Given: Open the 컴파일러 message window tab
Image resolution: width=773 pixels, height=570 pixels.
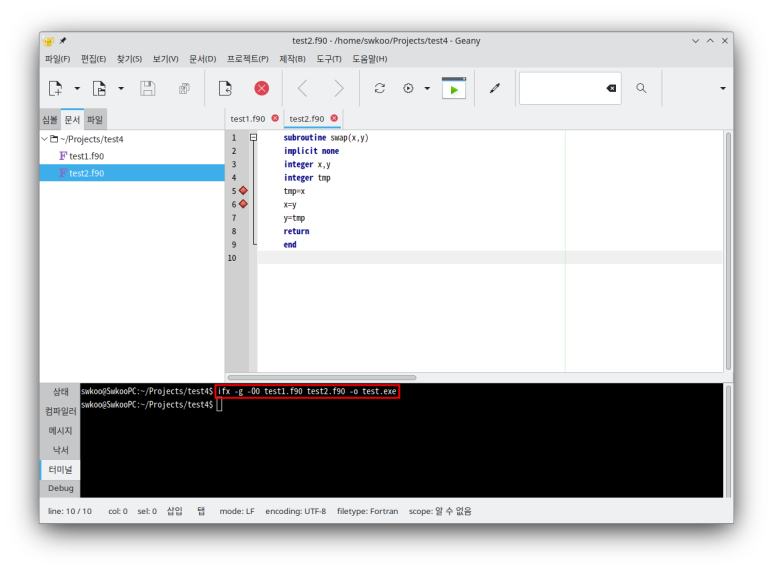Looking at the screenshot, I should coord(60,411).
